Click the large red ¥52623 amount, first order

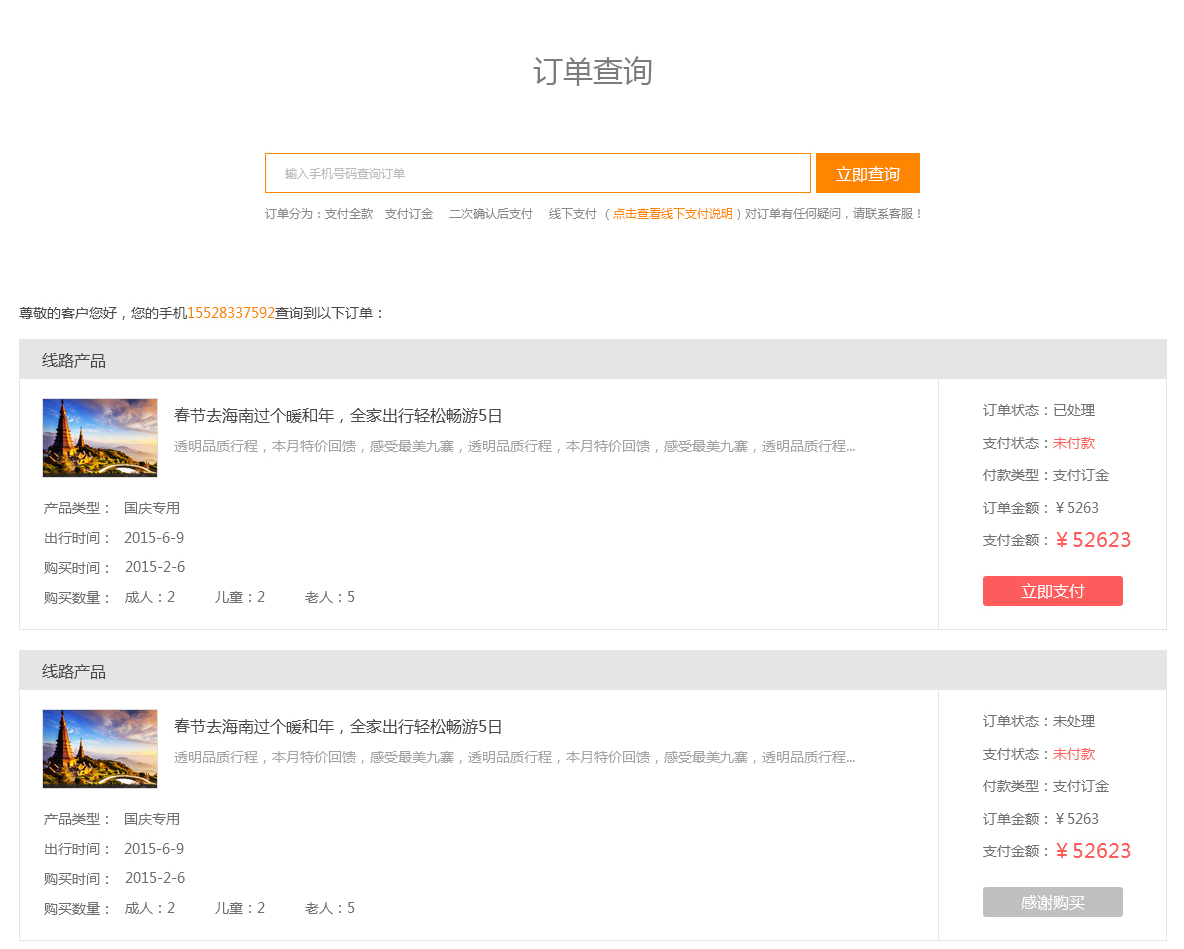[x=1094, y=539]
